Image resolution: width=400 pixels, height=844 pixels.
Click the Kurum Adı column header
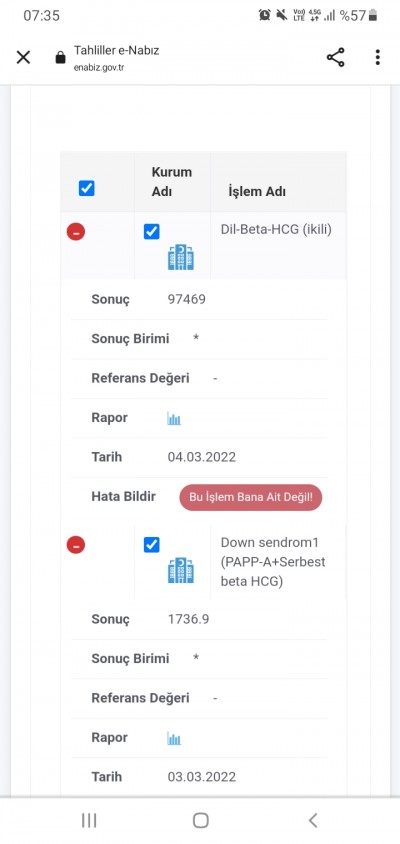[172, 181]
